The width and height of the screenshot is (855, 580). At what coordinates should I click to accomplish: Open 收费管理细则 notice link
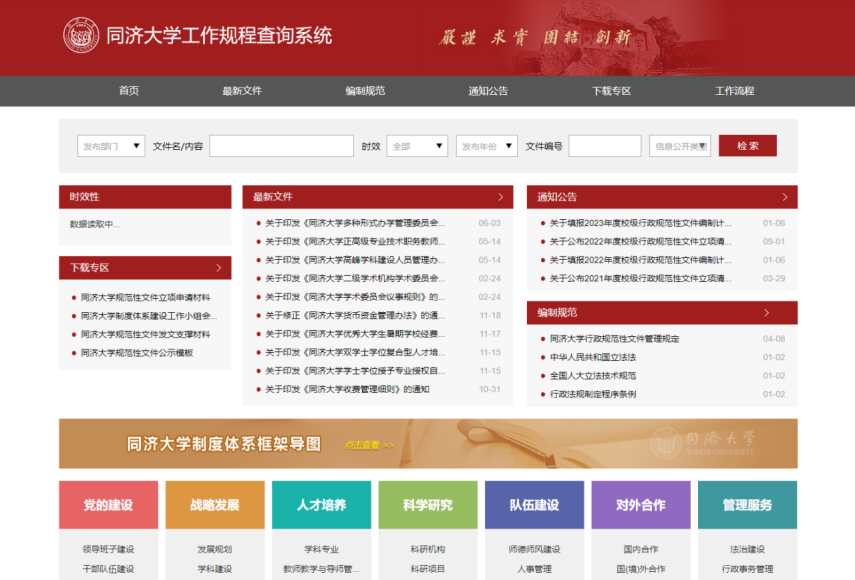347,390
